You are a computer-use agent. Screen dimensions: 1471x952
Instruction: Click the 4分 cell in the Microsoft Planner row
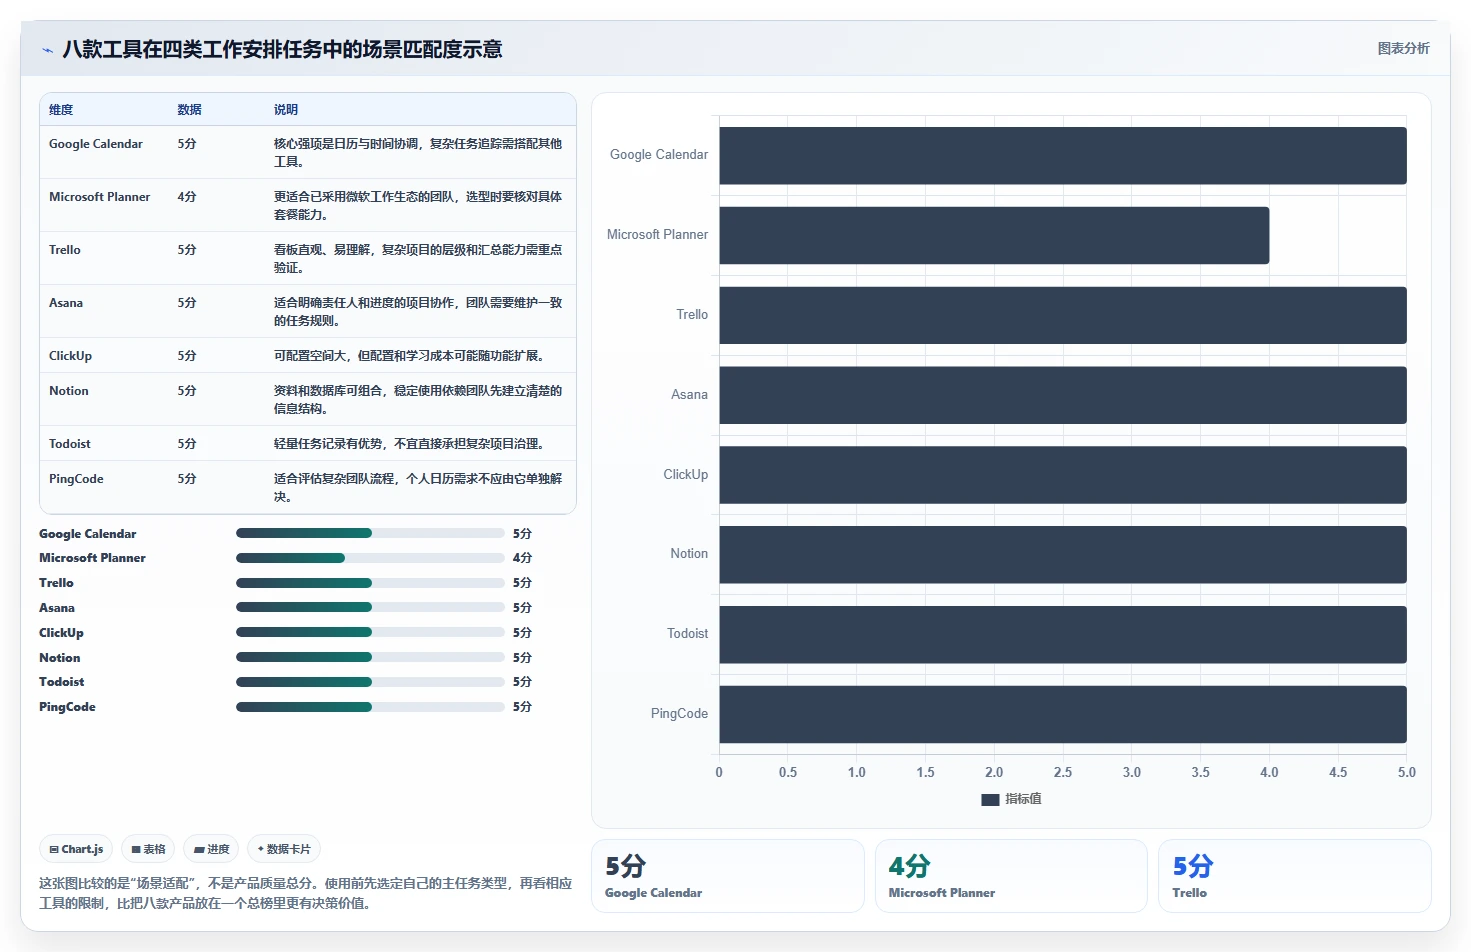tap(187, 197)
